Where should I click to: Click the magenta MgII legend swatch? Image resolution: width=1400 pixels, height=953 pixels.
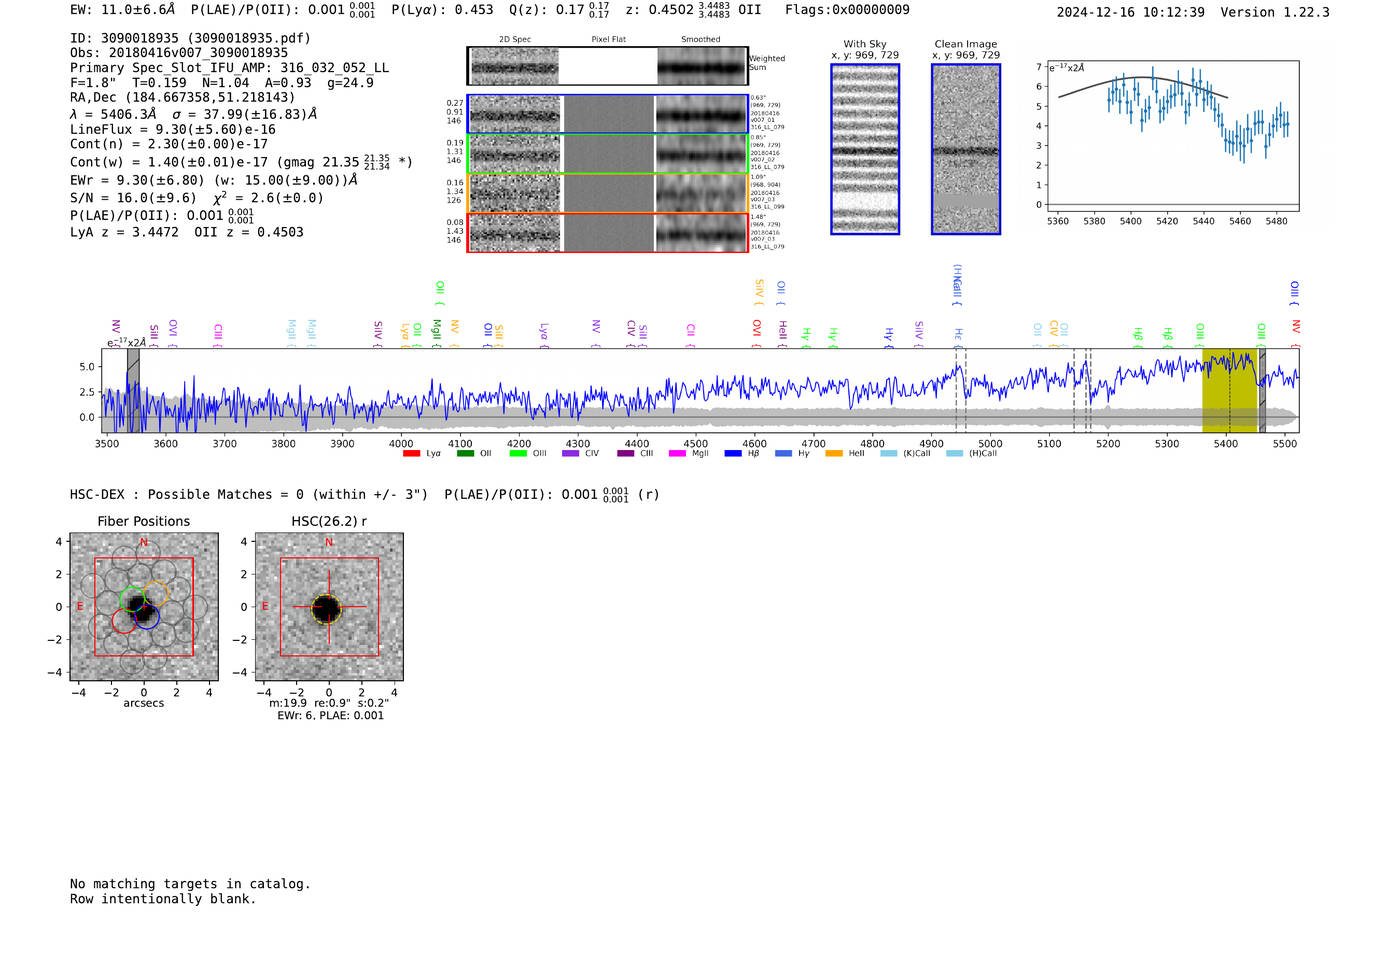pos(678,454)
